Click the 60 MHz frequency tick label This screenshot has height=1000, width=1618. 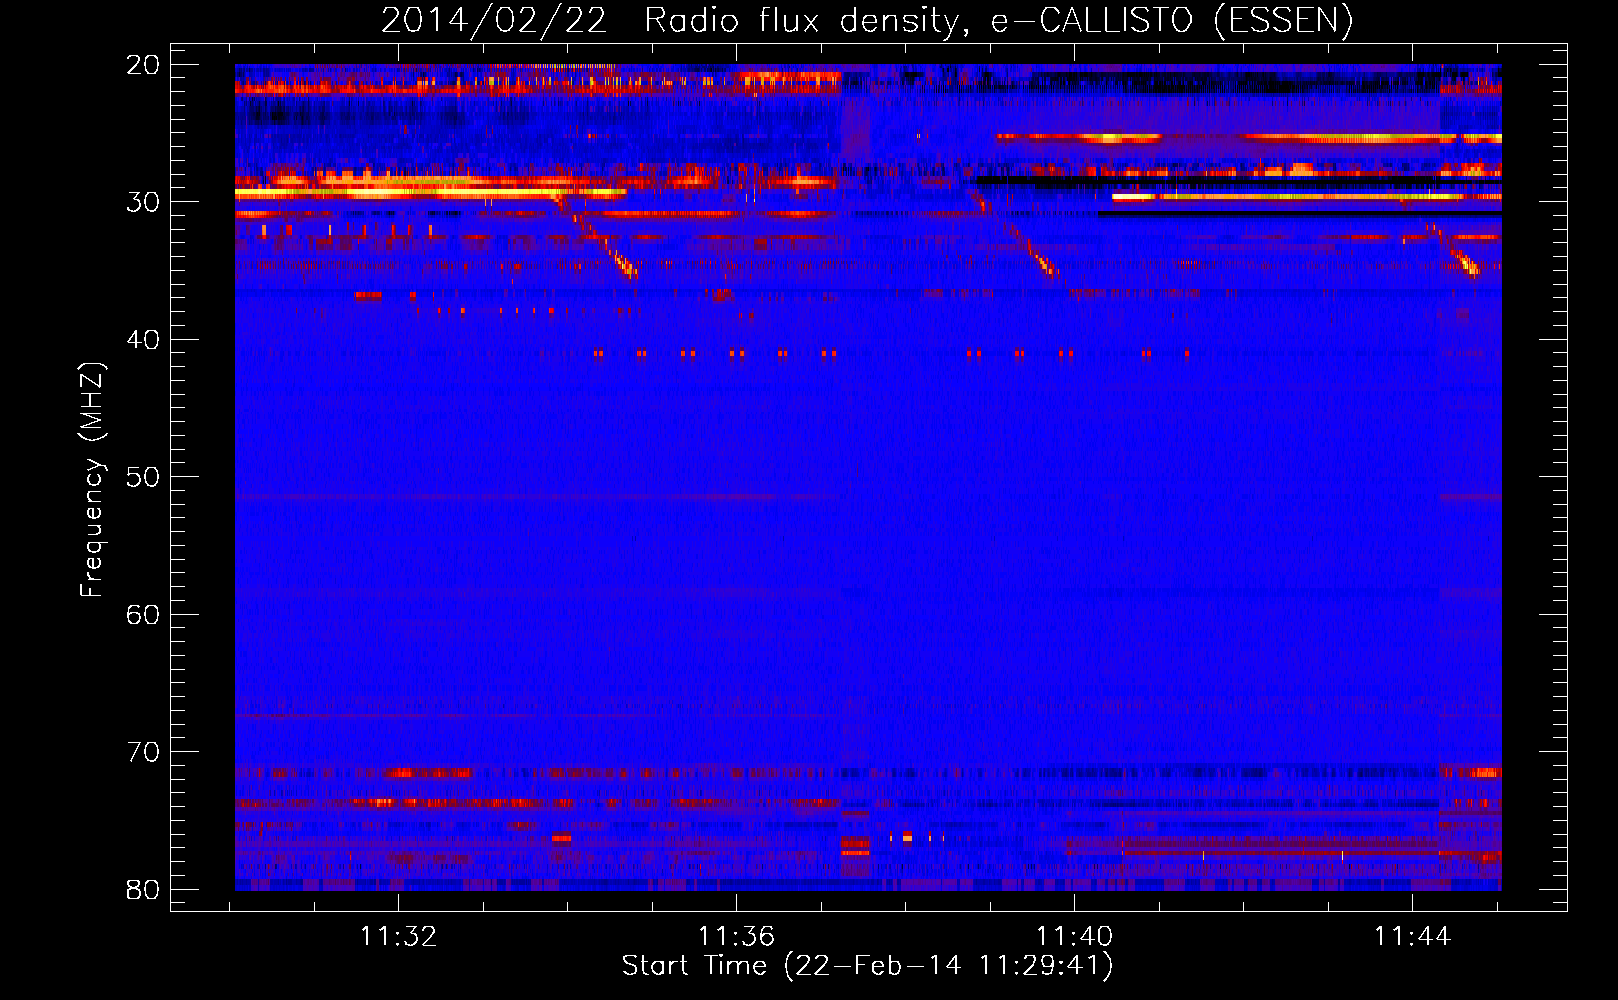tap(143, 615)
